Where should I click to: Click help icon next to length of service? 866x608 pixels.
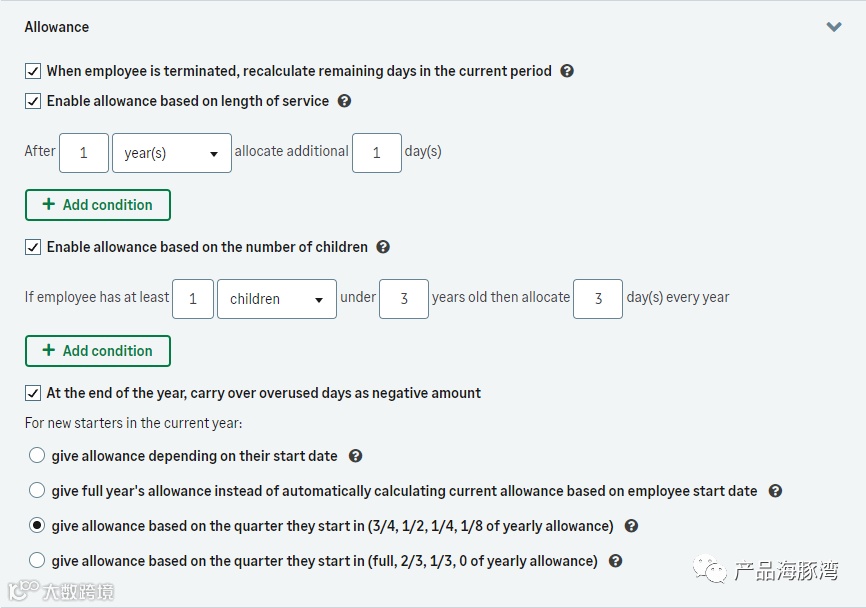click(x=344, y=101)
